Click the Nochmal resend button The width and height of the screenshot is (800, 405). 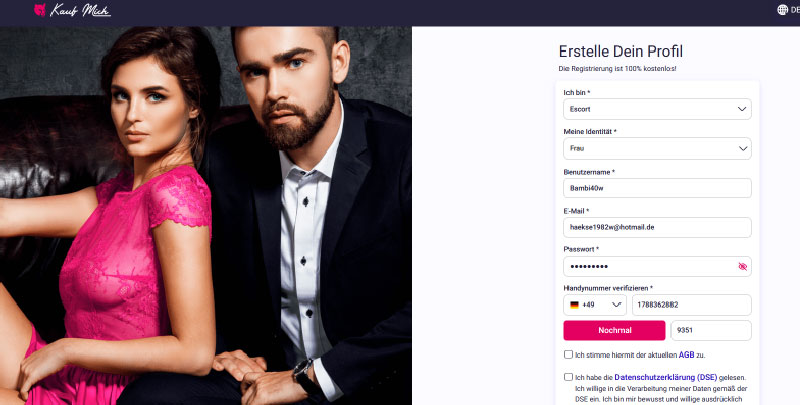[614, 331]
